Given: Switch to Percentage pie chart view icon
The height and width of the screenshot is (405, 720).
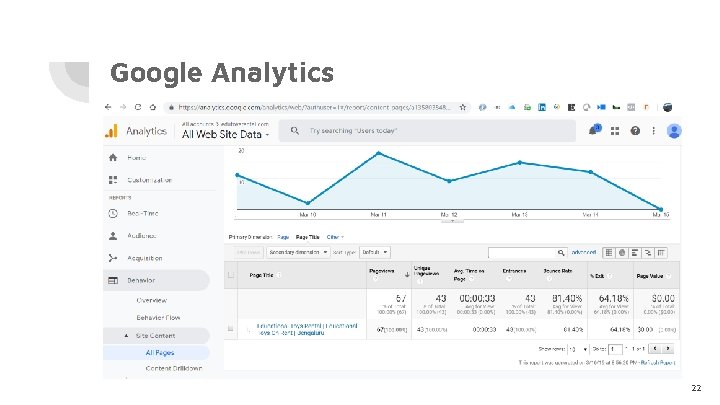Looking at the screenshot, I should click(622, 253).
